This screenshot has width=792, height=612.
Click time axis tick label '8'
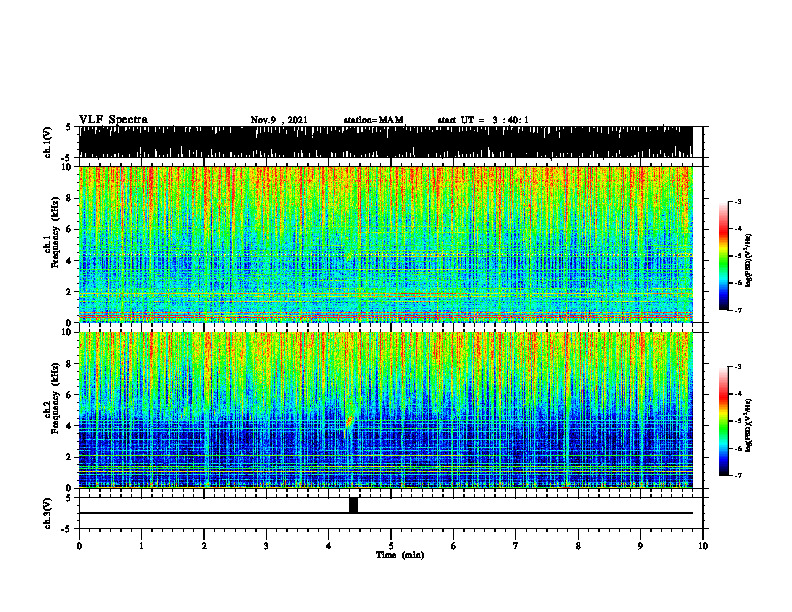pos(578,546)
